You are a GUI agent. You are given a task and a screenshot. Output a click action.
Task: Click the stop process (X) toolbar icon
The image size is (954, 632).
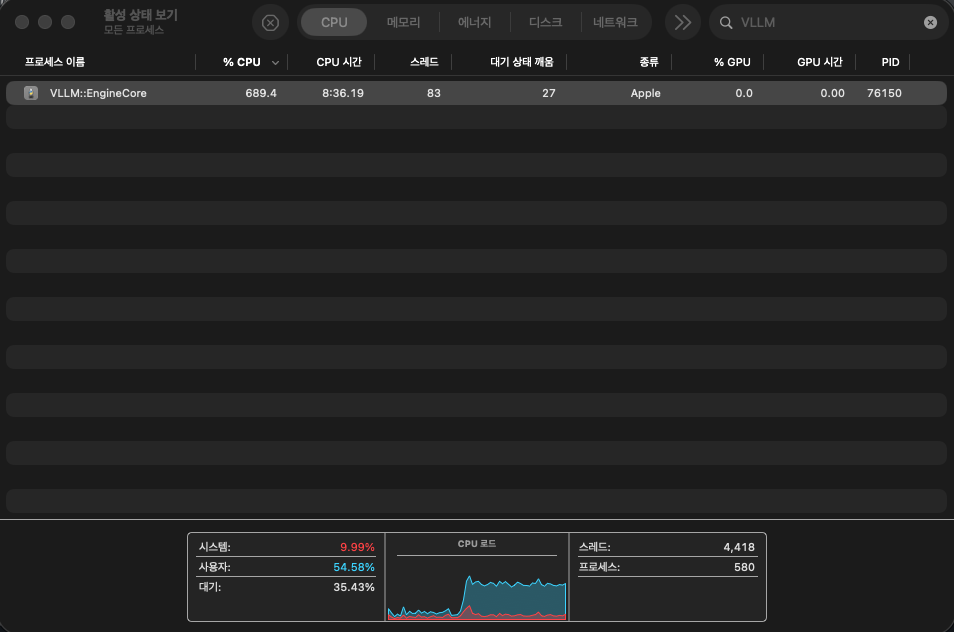[x=270, y=23]
